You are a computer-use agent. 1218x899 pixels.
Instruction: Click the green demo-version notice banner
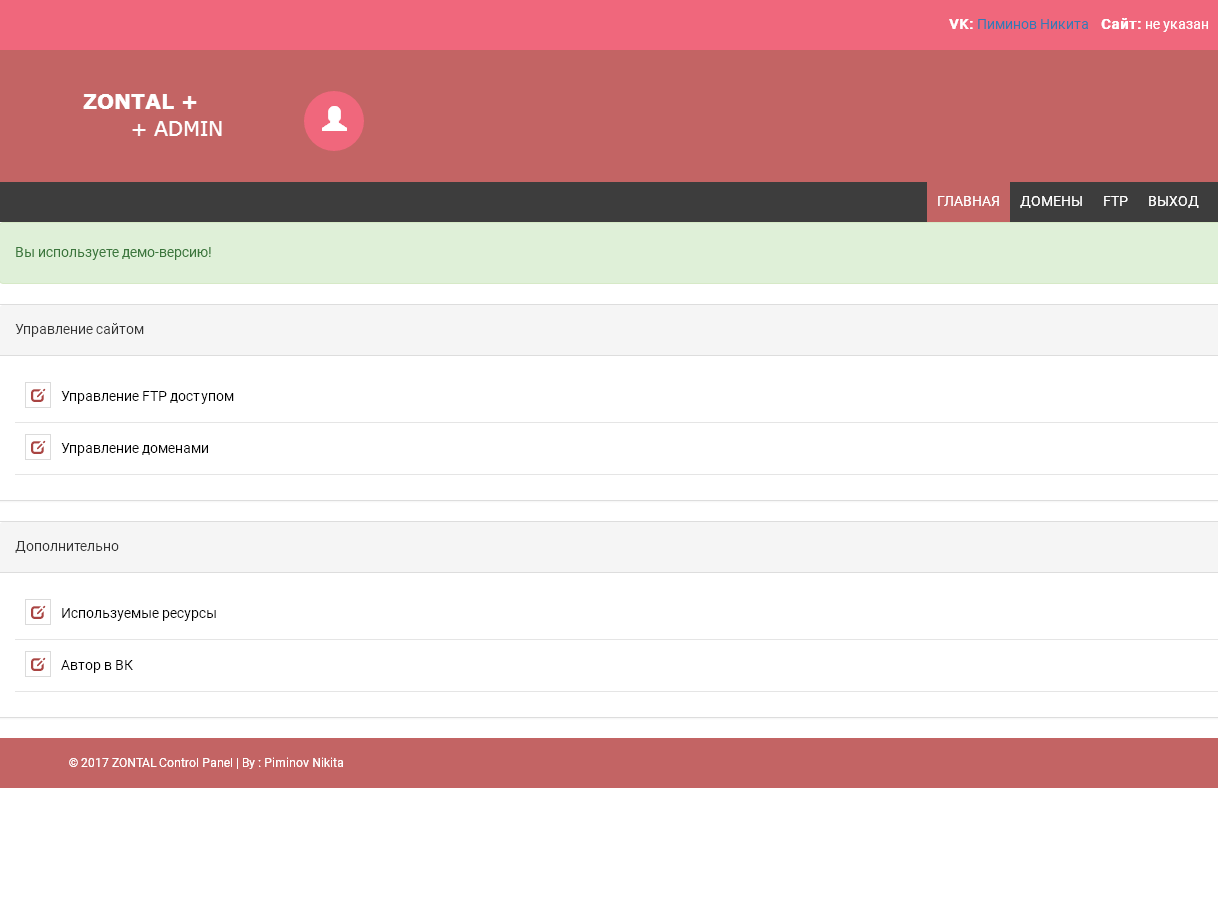tap(608, 252)
